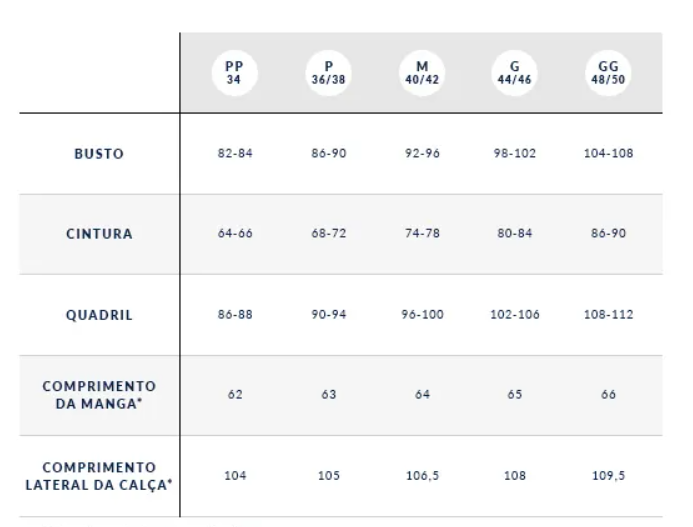This screenshot has height=527, width=693.
Task: Click the QUADRIL row label
Action: click(99, 314)
